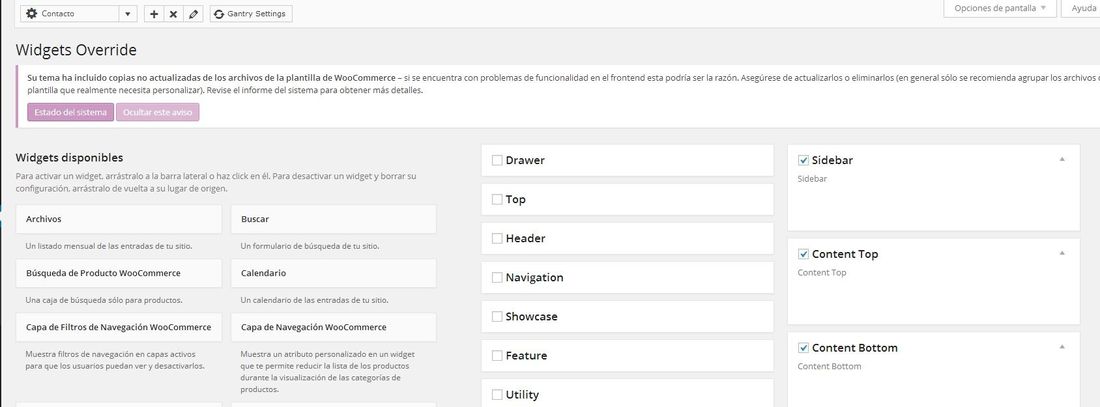Screen dimensions: 1100x407
Task: Collapse Content Bottom panel arrow
Action: 1062,347
